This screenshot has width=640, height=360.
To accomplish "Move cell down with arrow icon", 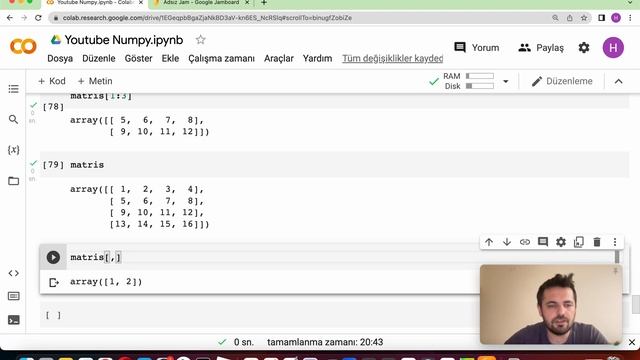I will pyautogui.click(x=507, y=242).
